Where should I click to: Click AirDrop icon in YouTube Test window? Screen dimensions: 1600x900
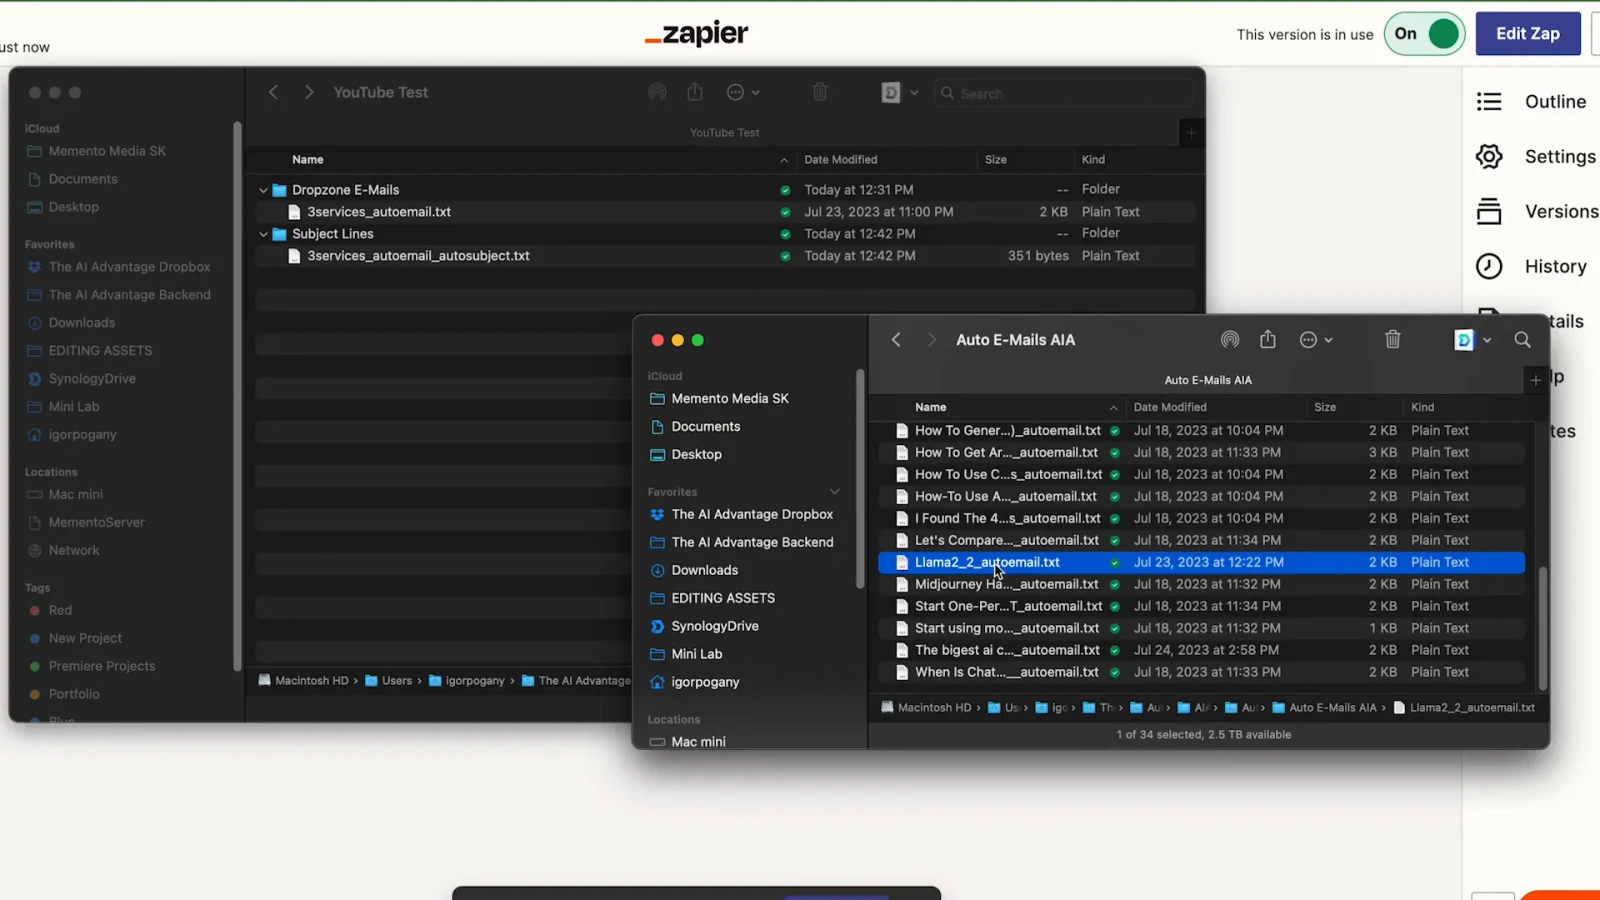click(657, 92)
